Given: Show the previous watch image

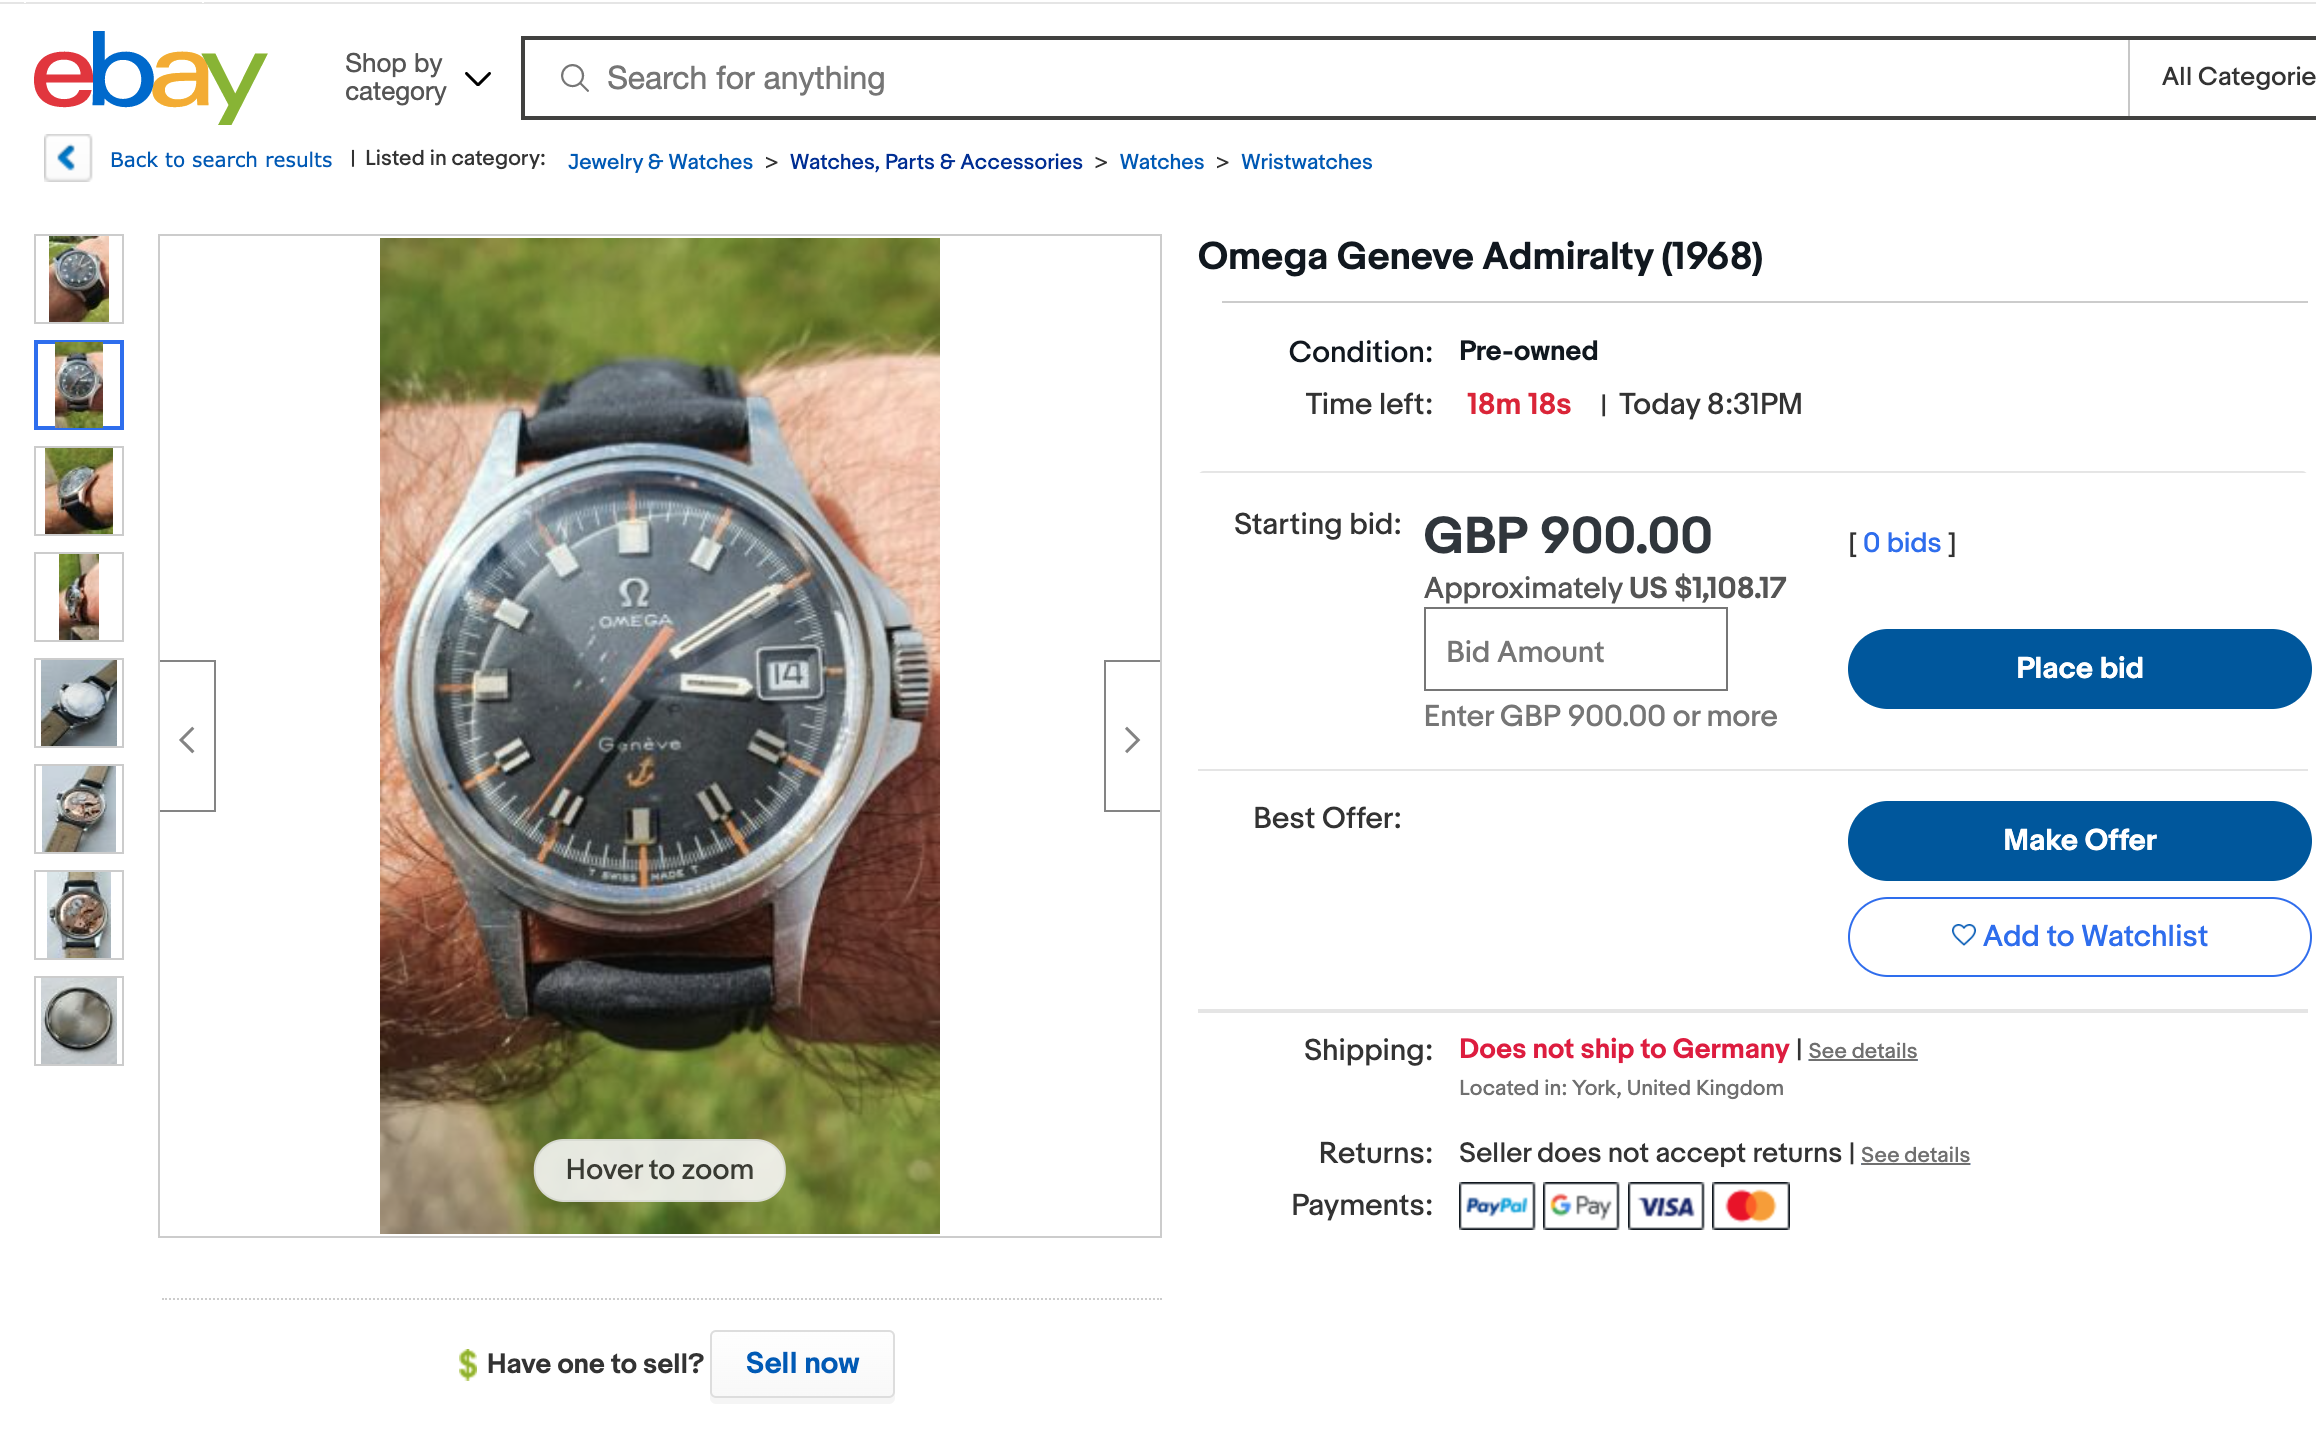Looking at the screenshot, I should tap(188, 738).
